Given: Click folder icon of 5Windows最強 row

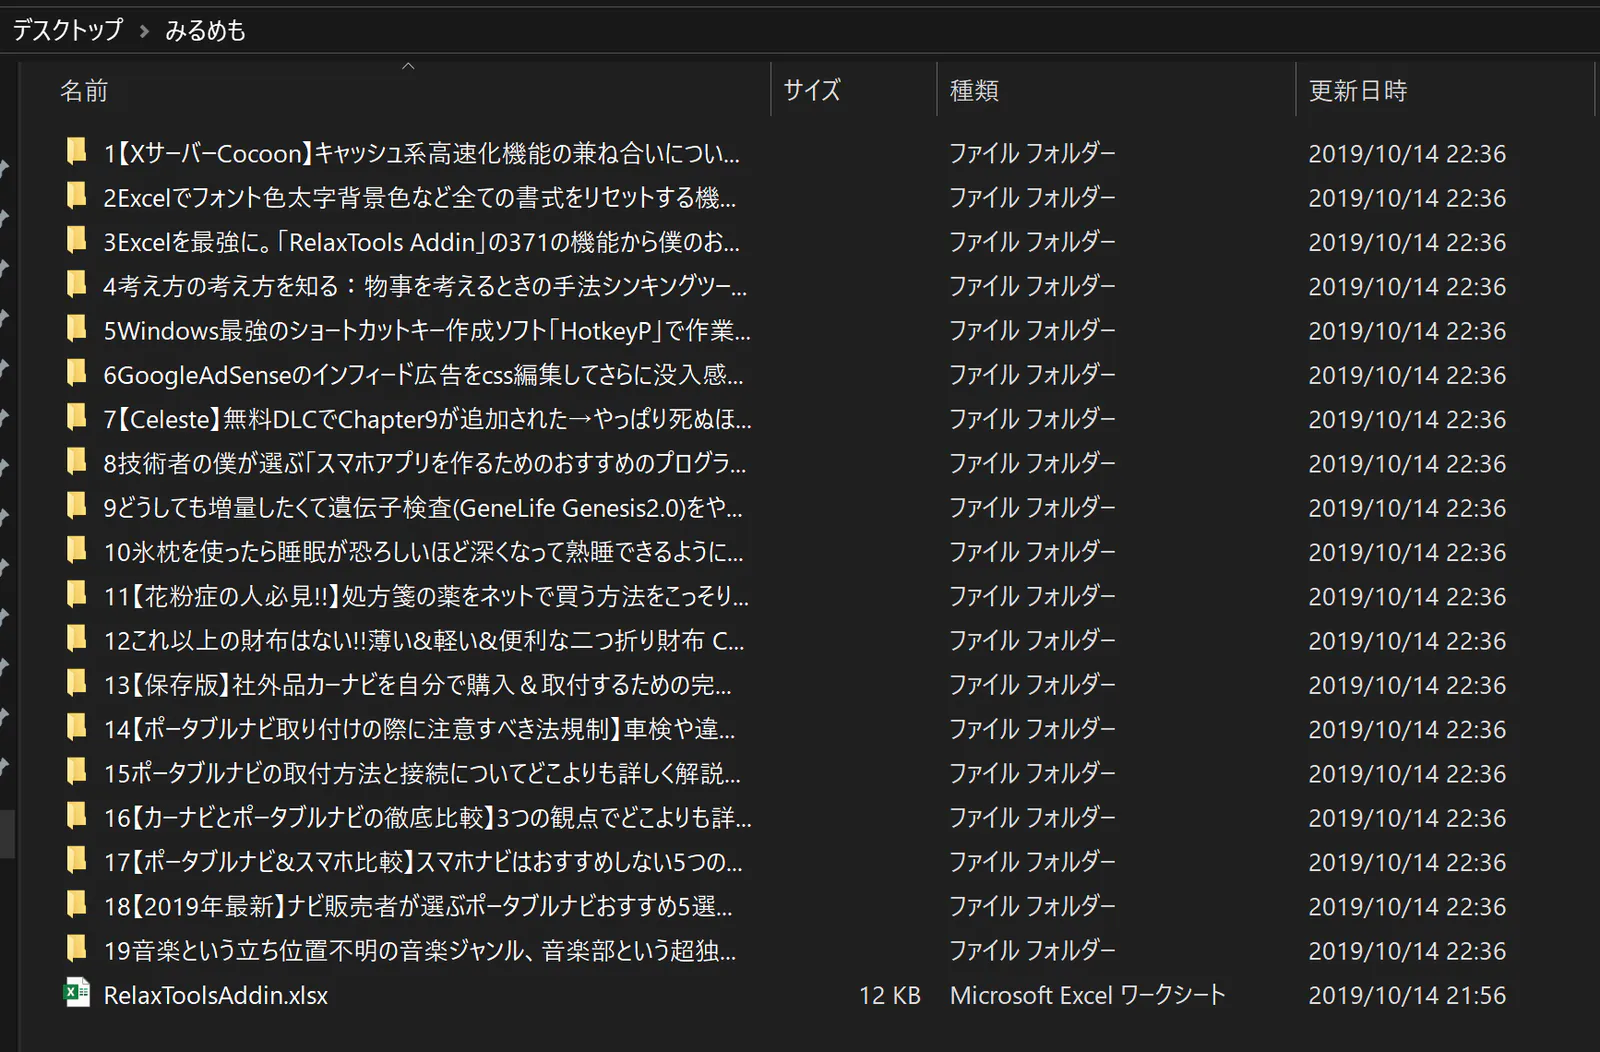Looking at the screenshot, I should pos(76,329).
